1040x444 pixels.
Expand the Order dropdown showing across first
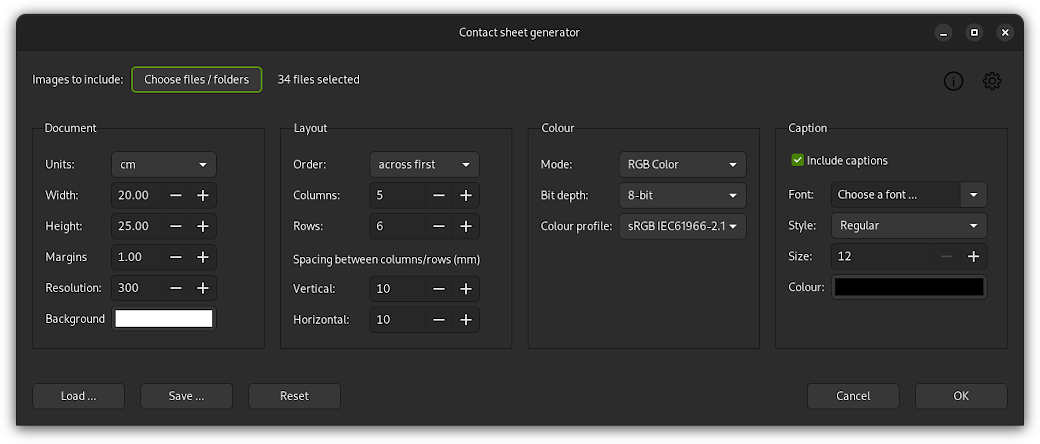coord(424,164)
